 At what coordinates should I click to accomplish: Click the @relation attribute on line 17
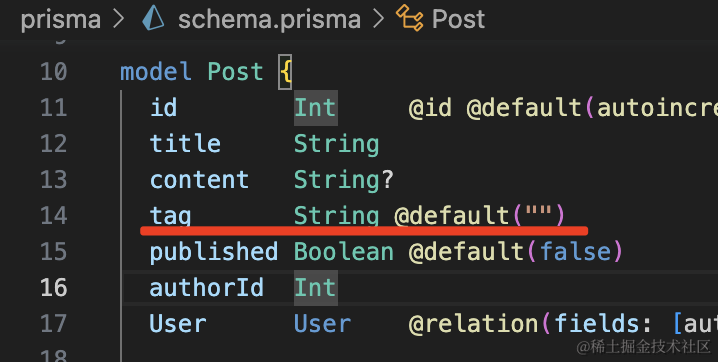[473, 324]
